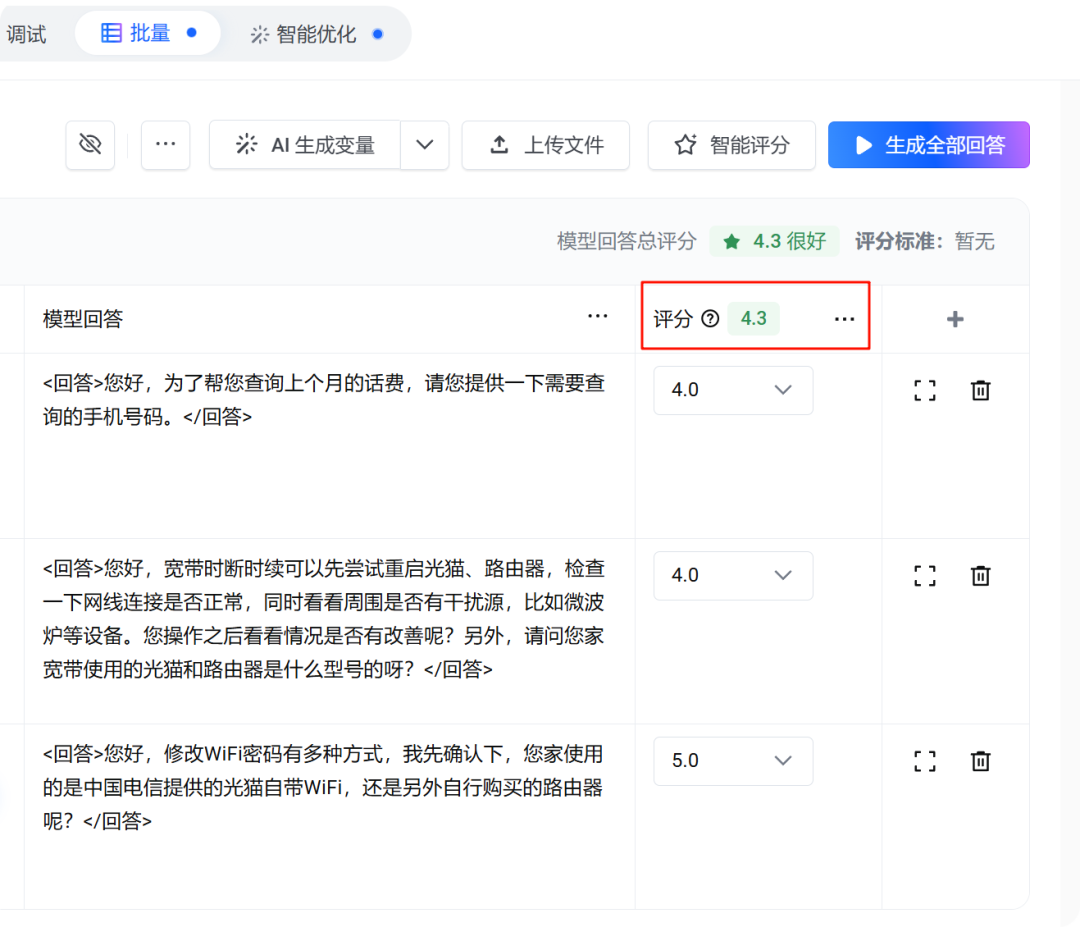Open the first row's 4.0 score dropdown
This screenshot has width=1080, height=927.
tap(733, 390)
